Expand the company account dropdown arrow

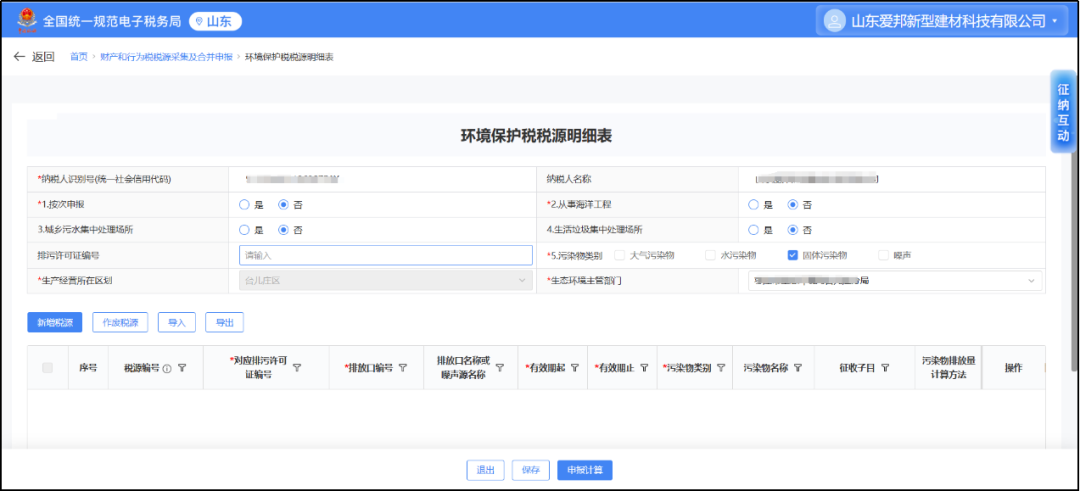(x=1055, y=21)
